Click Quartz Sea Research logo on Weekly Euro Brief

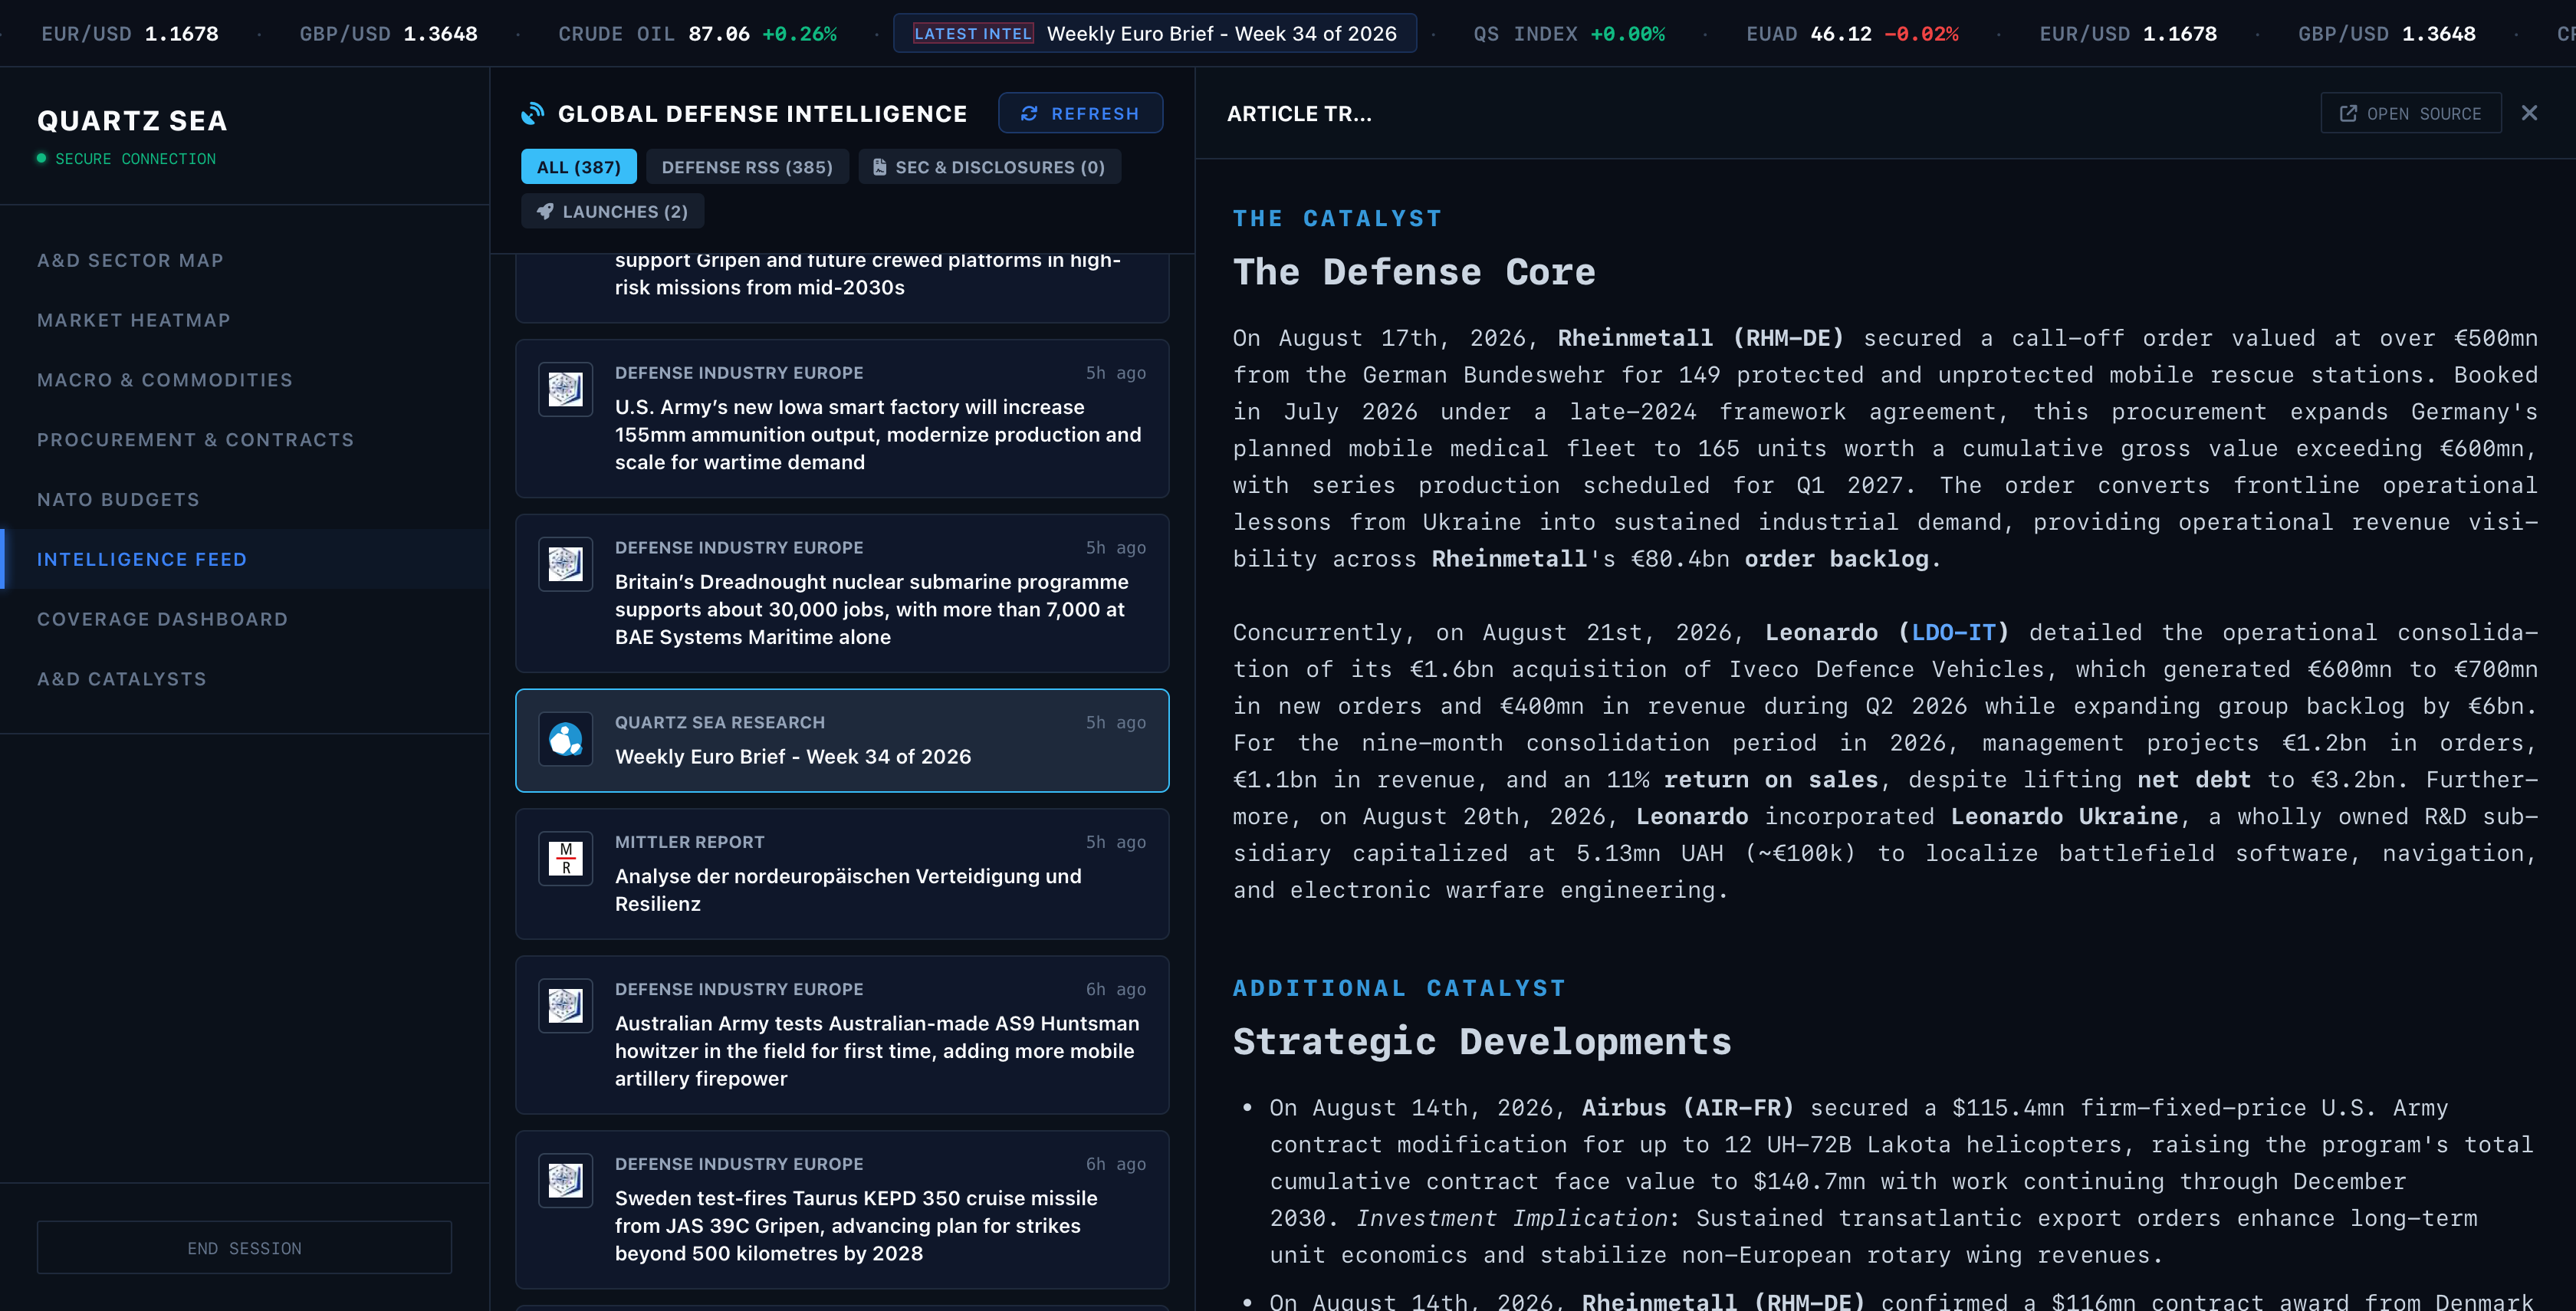pyautogui.click(x=566, y=739)
